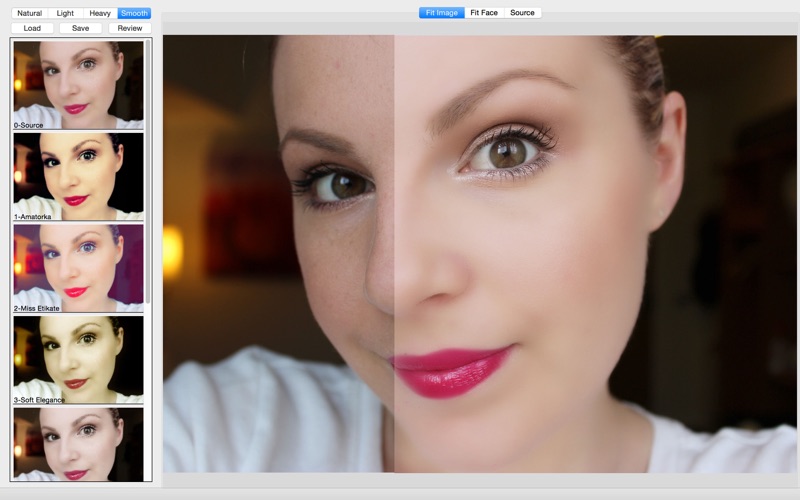Apply the 1-Amatorka preset thumbnail
Screen dimensions: 800x500
[x=79, y=177]
